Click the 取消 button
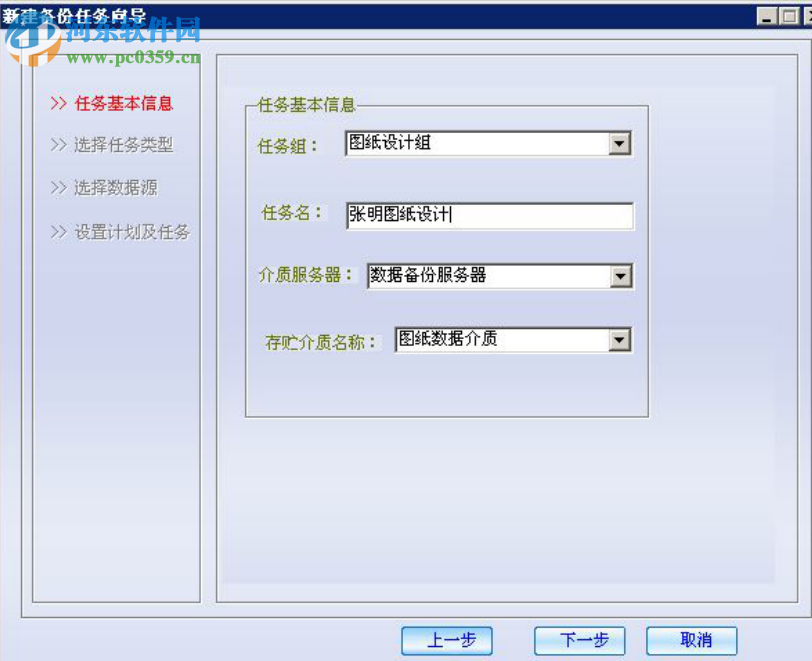 click(x=693, y=641)
